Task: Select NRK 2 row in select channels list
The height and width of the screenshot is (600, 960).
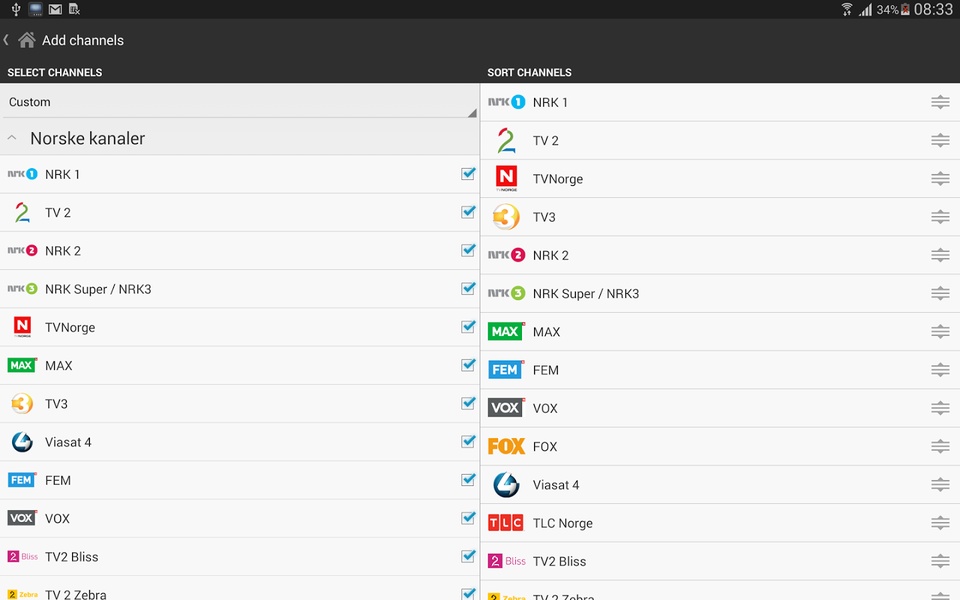Action: tap(239, 250)
